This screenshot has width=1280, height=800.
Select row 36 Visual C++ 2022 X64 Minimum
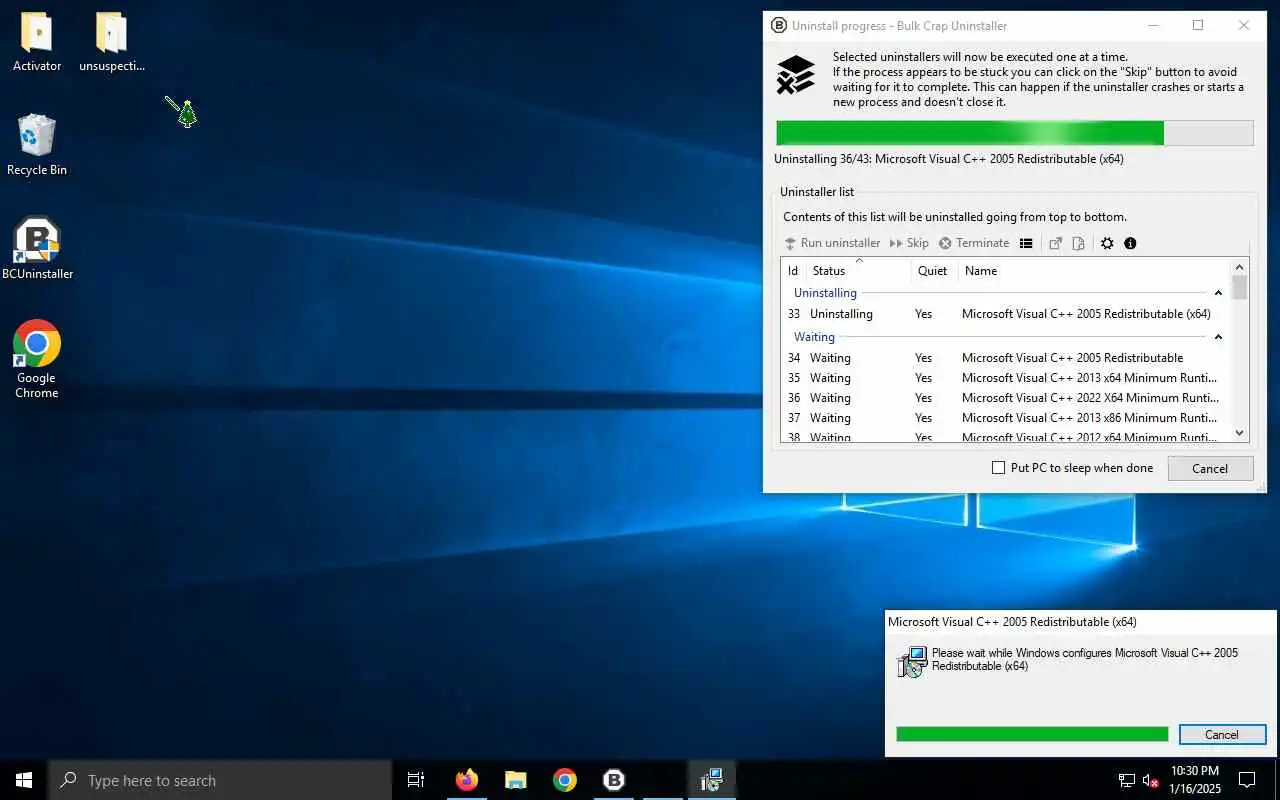click(1005, 398)
